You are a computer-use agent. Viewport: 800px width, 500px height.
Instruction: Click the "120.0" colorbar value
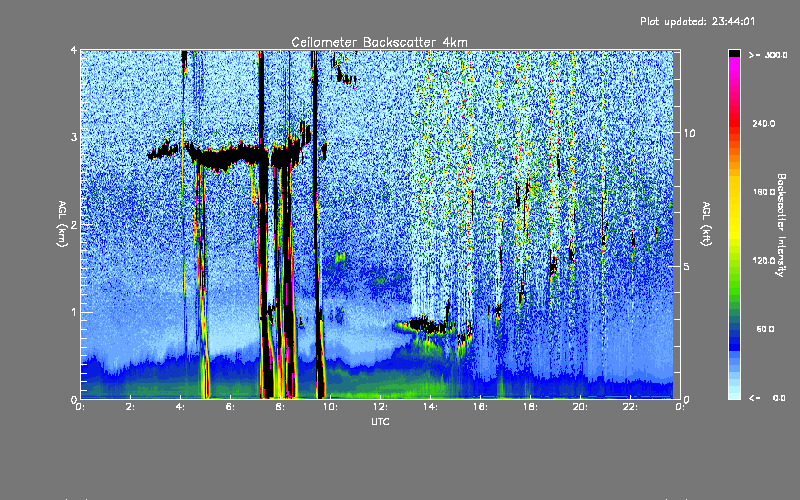click(764, 260)
